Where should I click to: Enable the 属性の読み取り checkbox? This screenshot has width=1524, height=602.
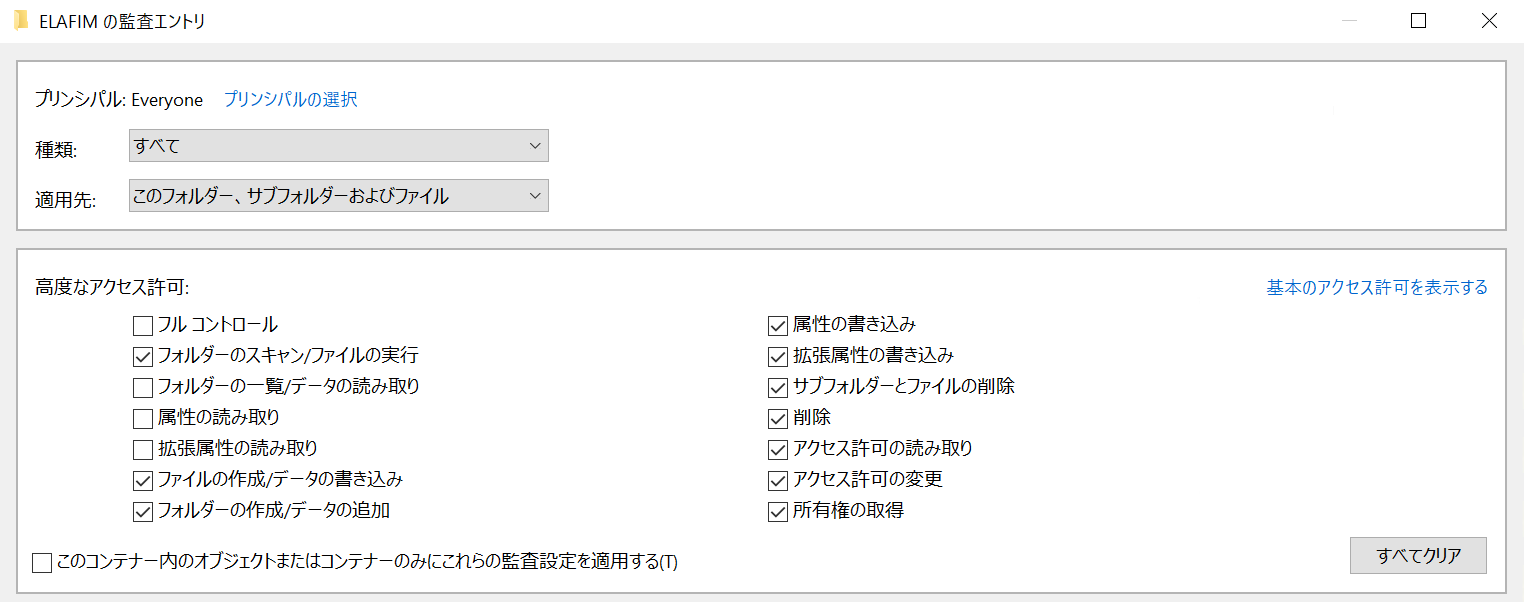142,418
